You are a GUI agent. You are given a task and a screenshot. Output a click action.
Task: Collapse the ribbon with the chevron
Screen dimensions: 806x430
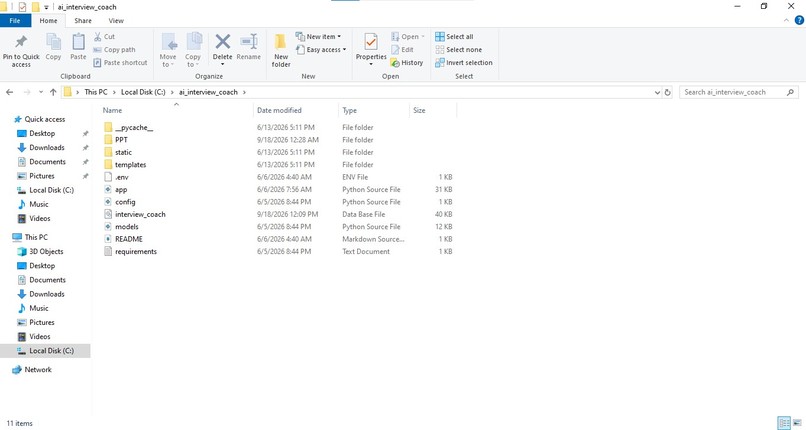pos(786,21)
